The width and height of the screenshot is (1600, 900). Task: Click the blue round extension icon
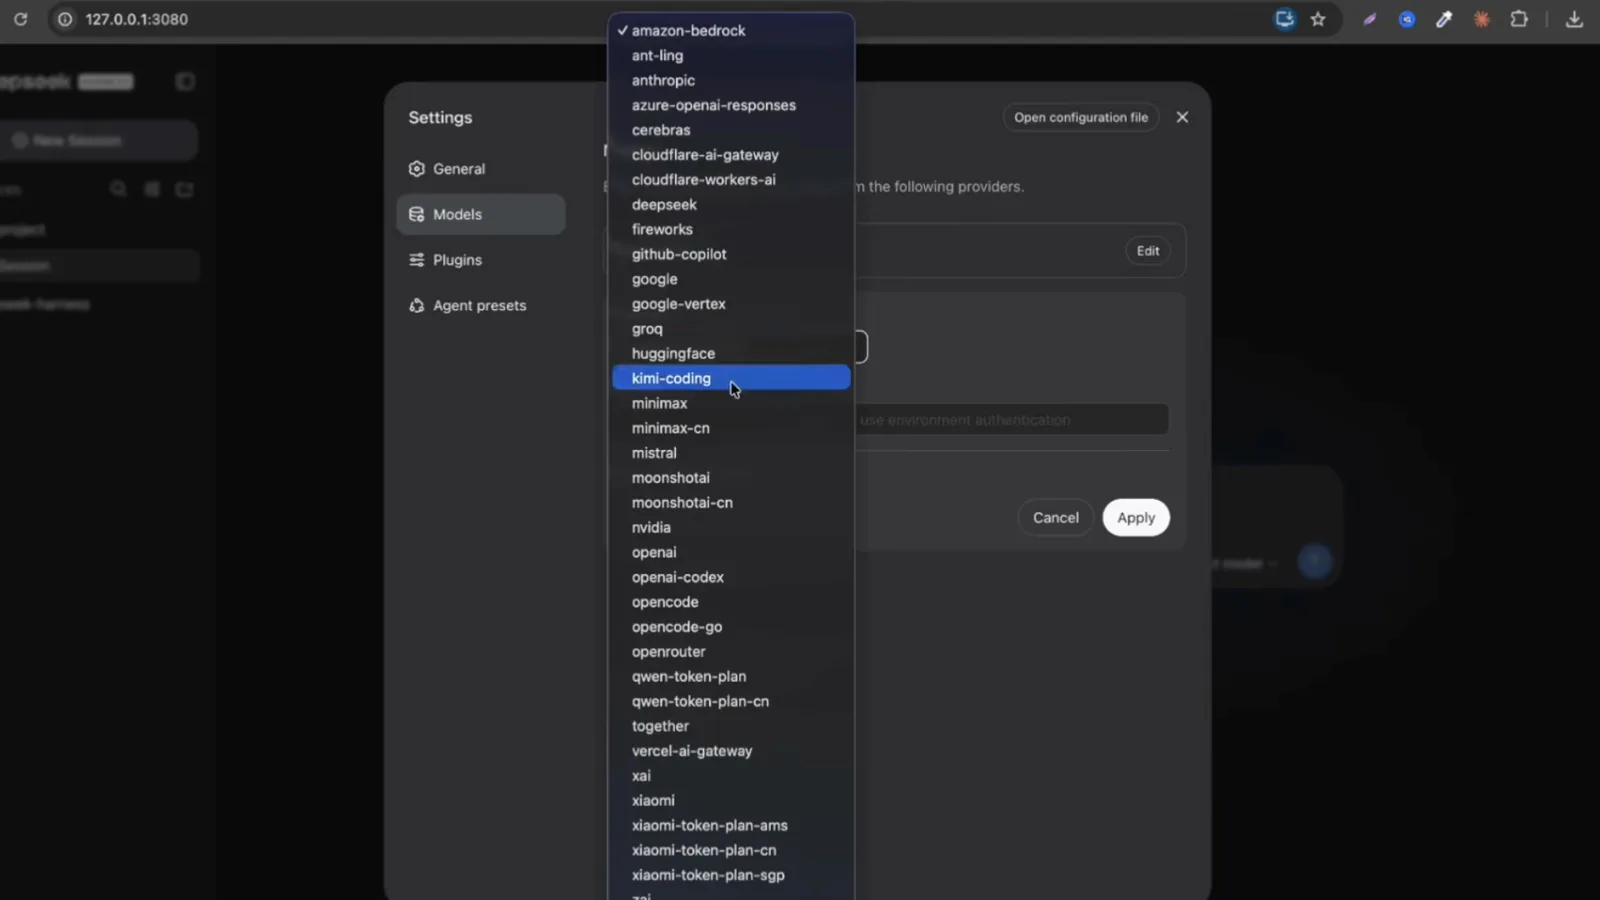[1407, 19]
